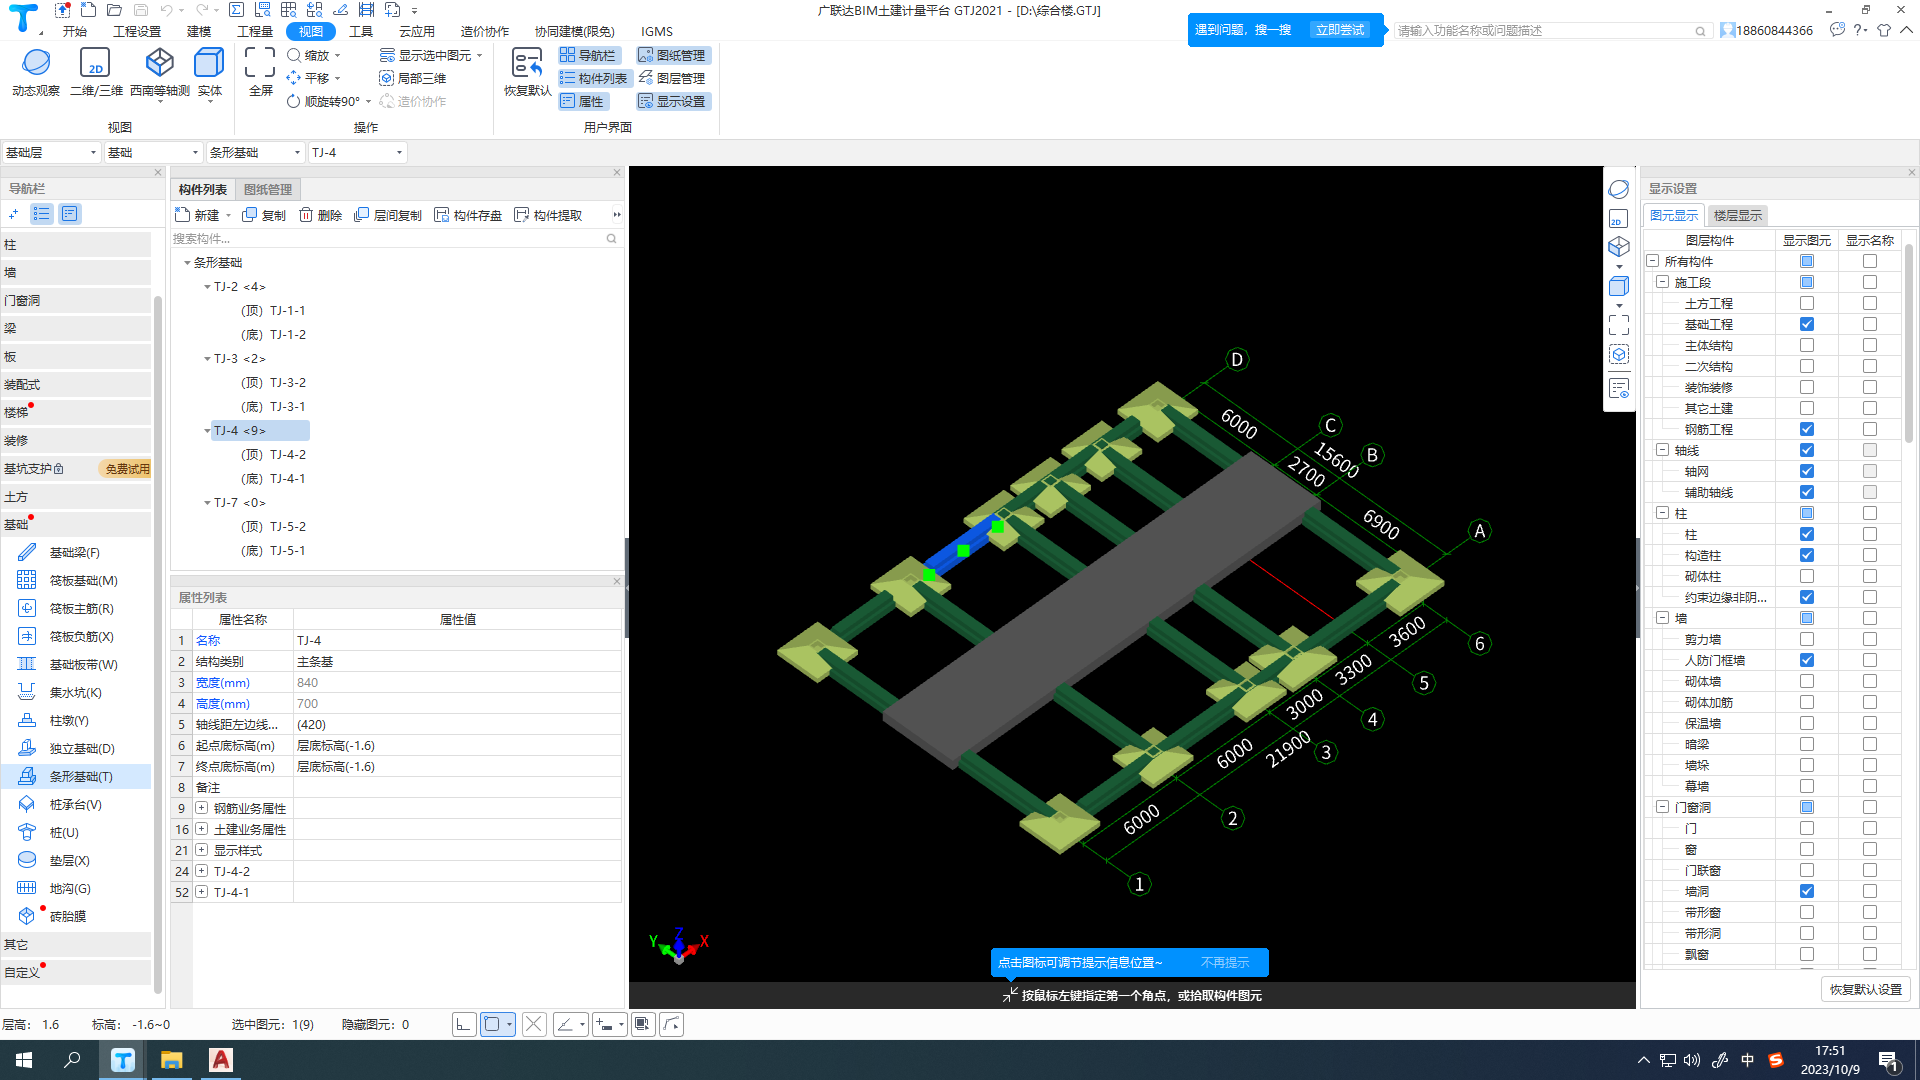Click 恢复默认 layout icon in ribbon
The image size is (1920, 1080).
point(526,64)
